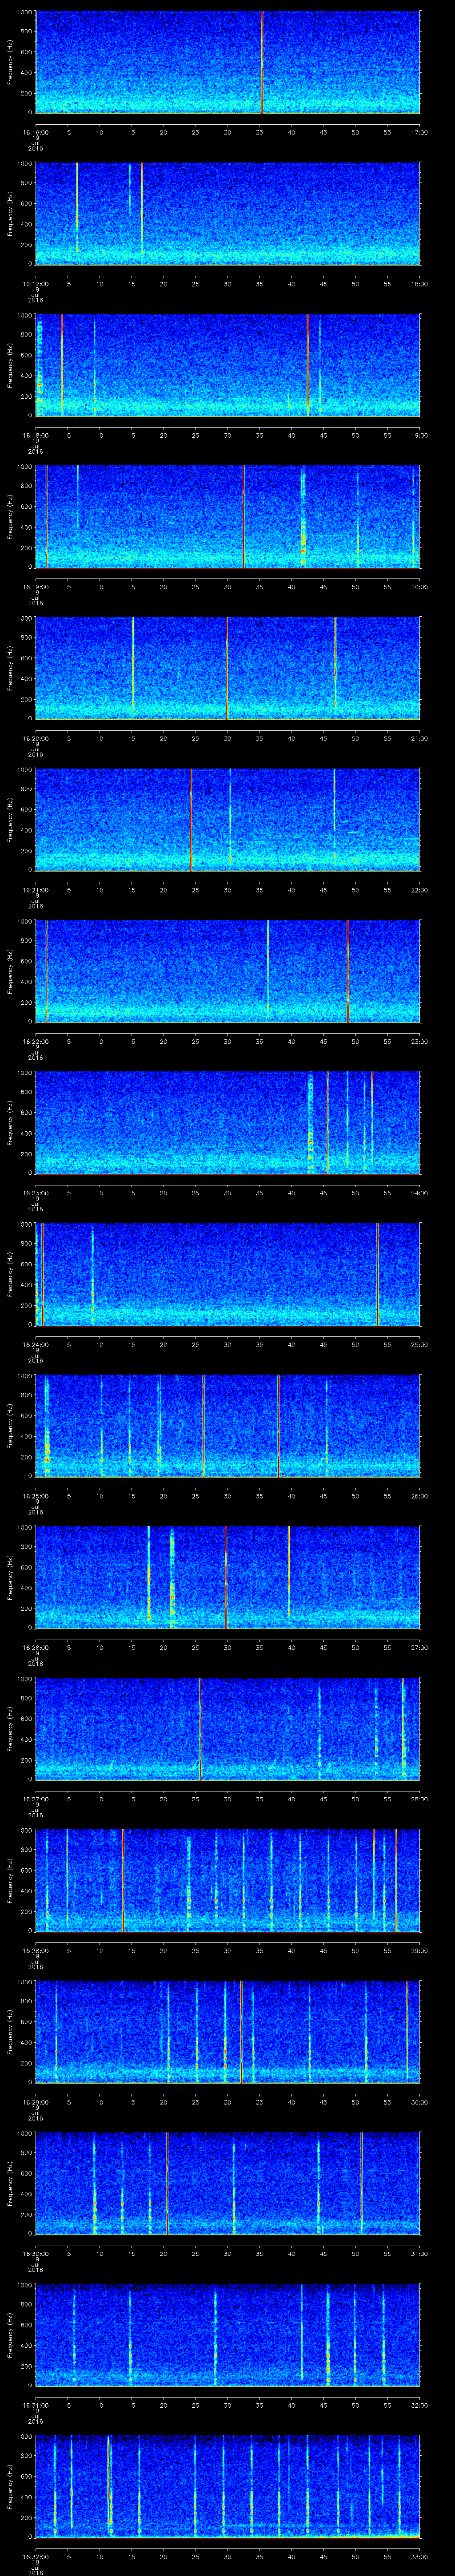Click the 16:20:00 start time label

pyautogui.click(x=35, y=738)
